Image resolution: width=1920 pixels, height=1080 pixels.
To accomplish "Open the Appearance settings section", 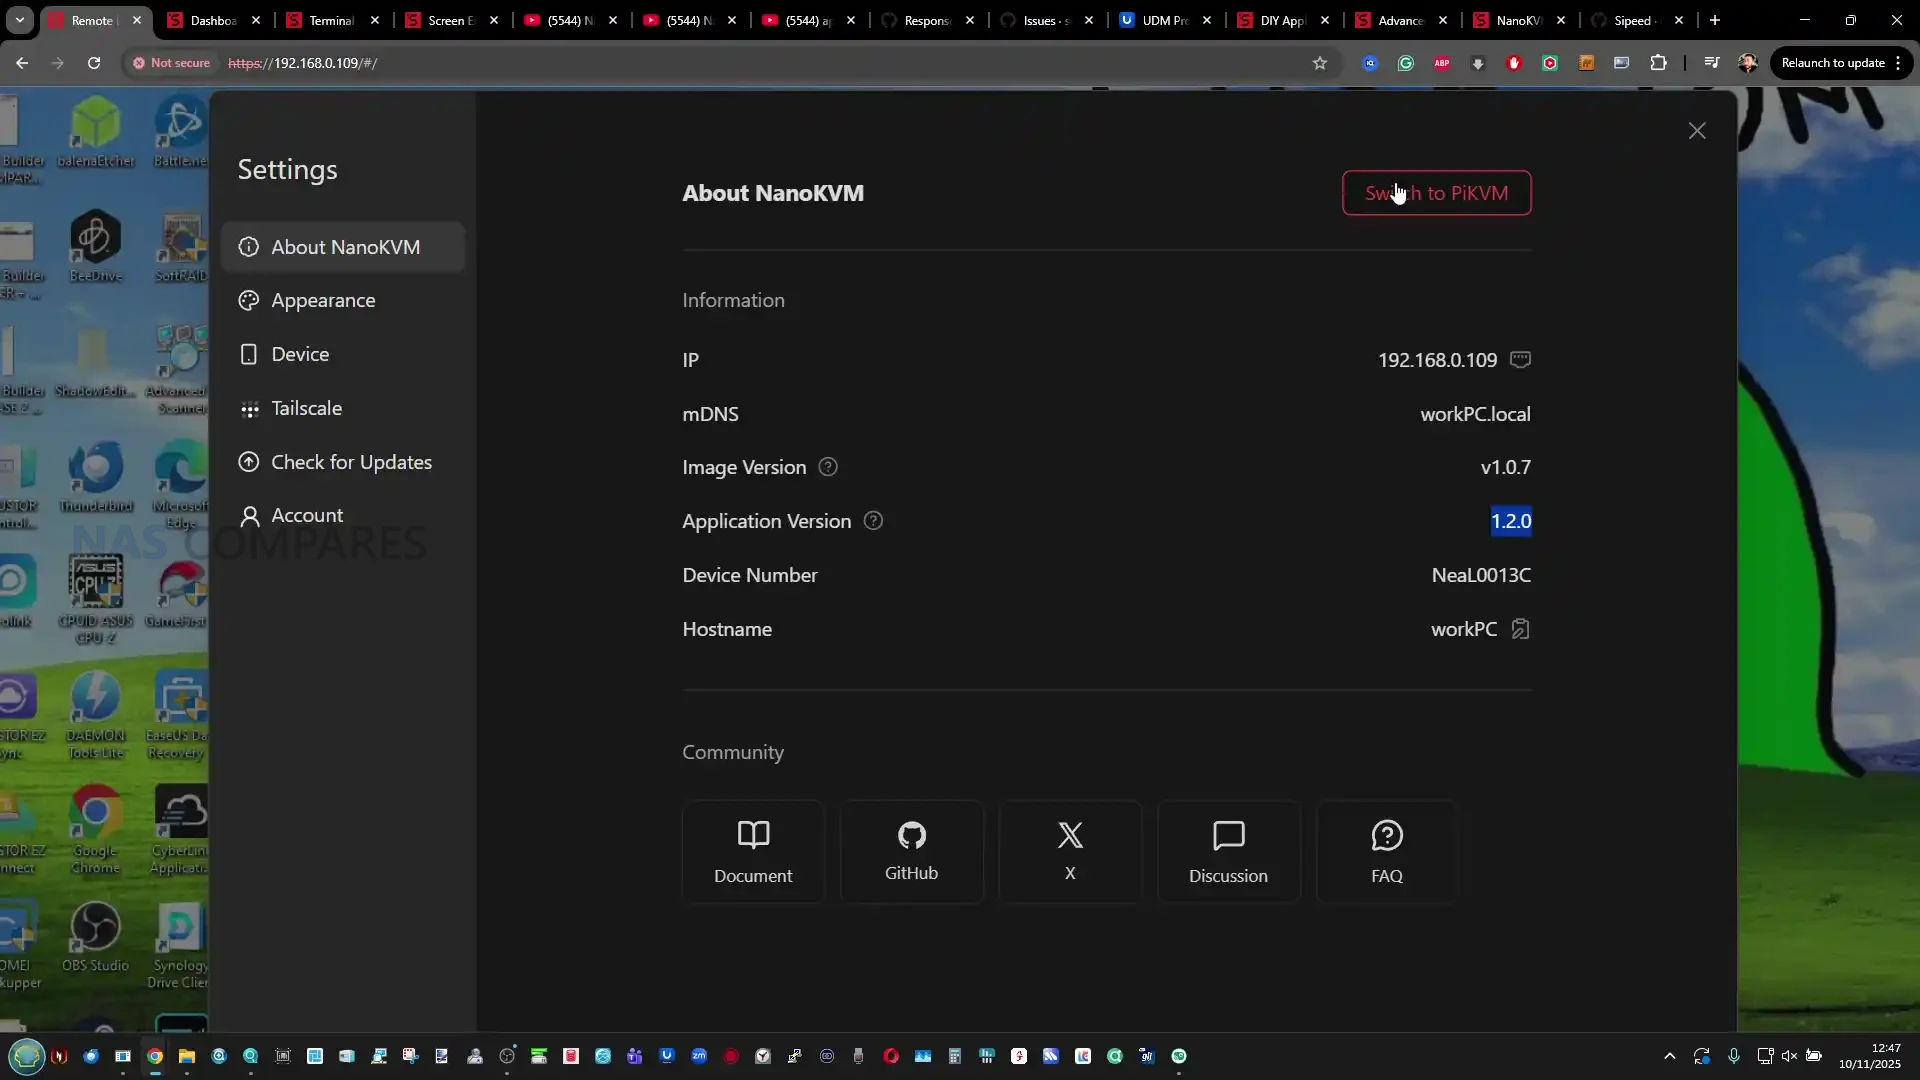I will point(323,300).
